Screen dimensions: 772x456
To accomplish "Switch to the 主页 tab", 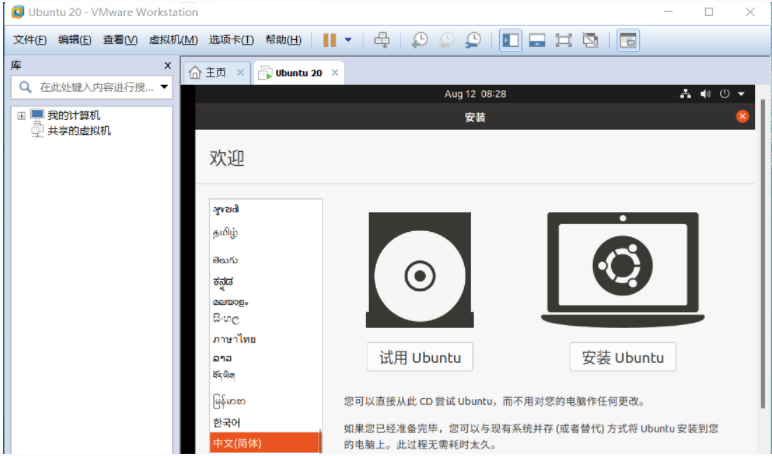I will click(x=215, y=73).
